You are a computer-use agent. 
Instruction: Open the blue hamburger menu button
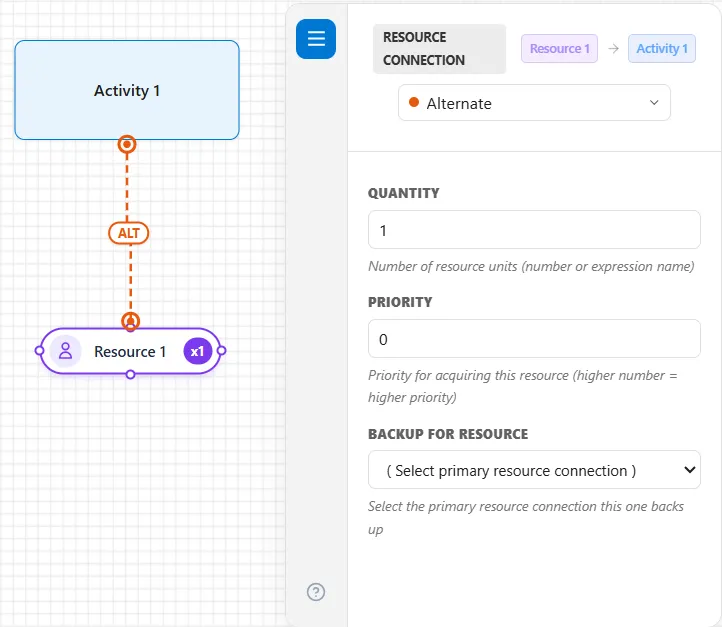pos(315,39)
